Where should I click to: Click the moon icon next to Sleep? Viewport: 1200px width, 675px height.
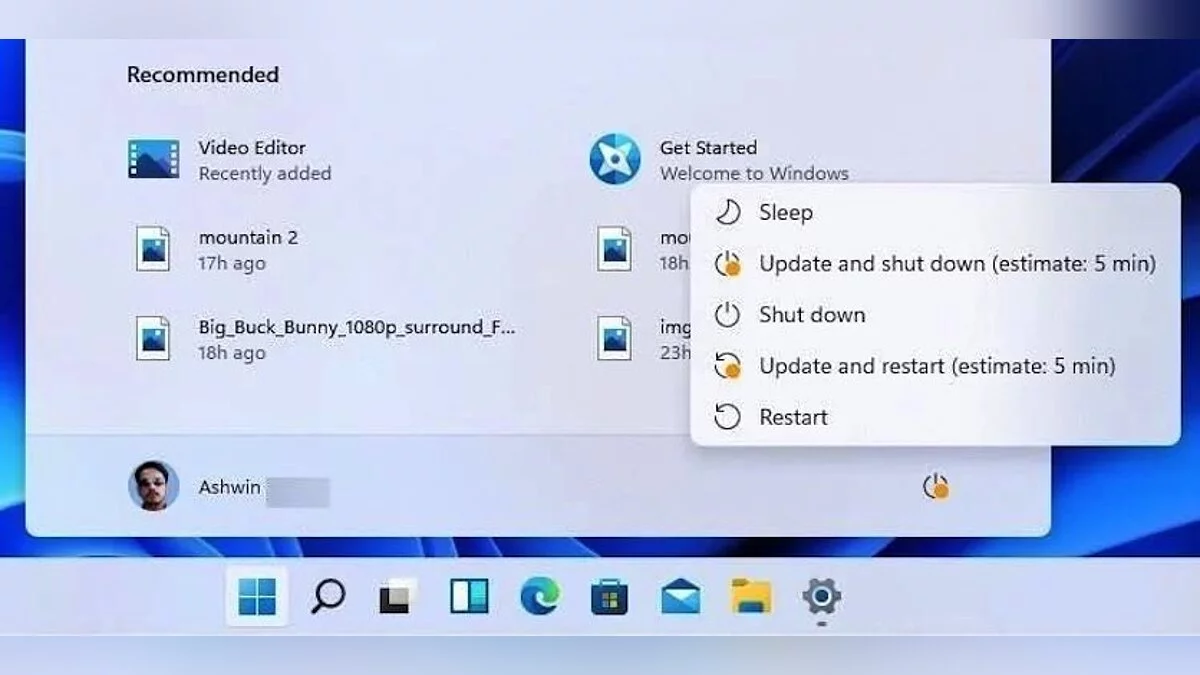pos(727,212)
